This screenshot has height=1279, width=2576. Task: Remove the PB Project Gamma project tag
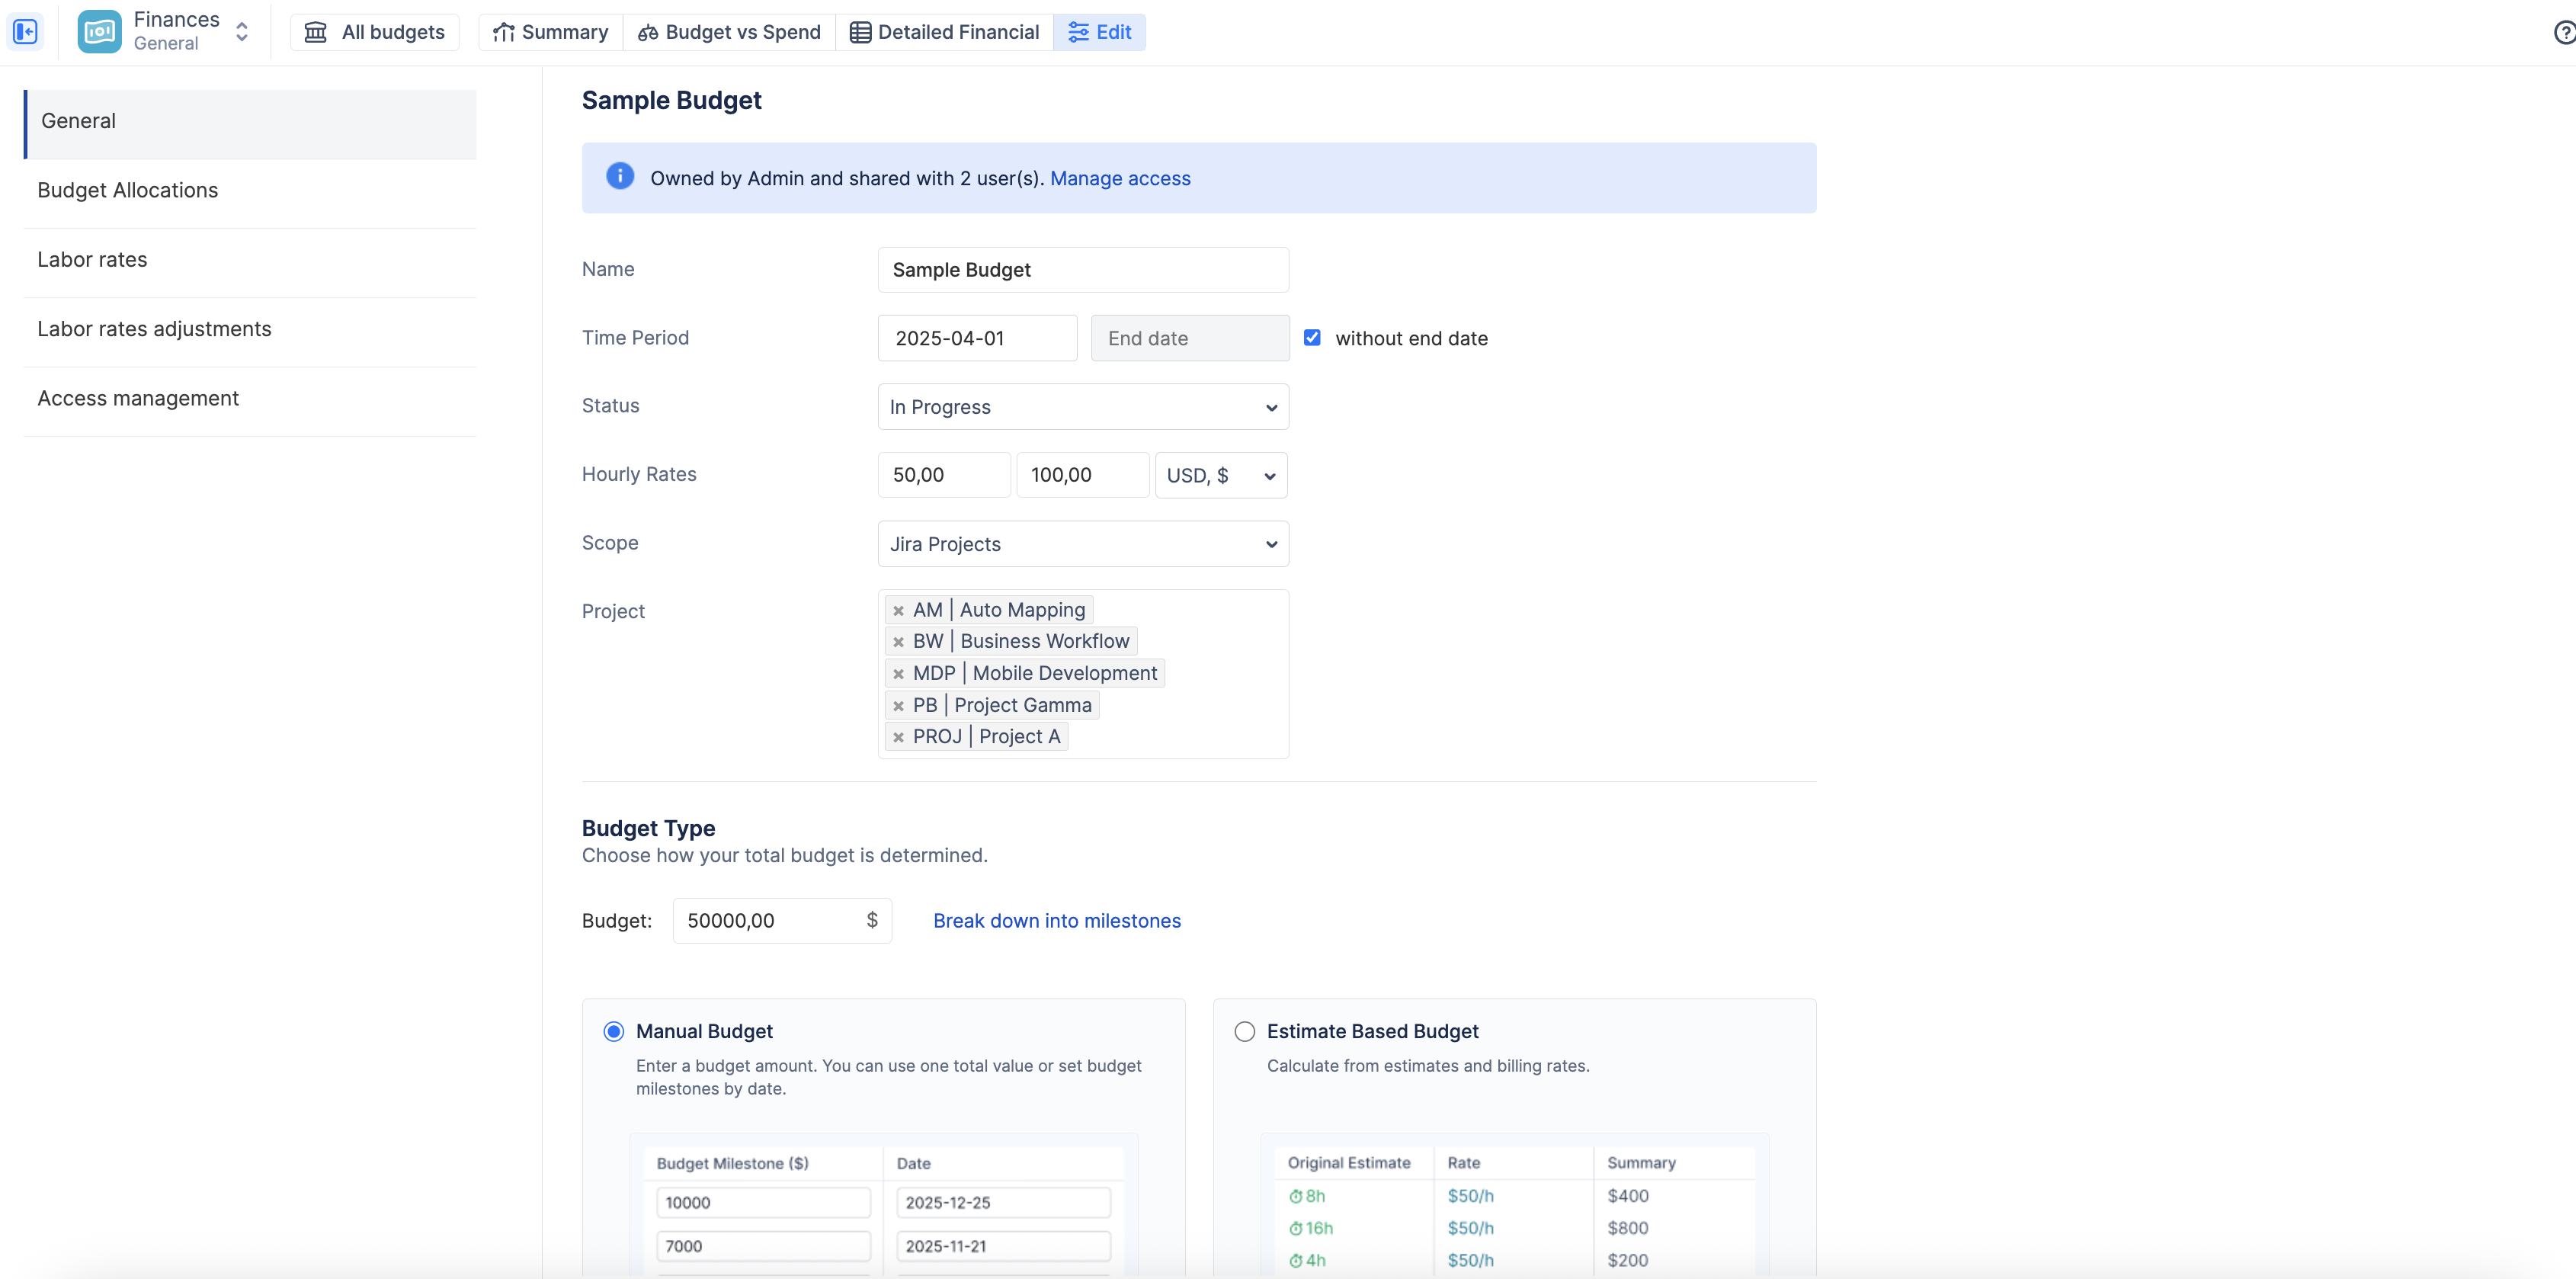click(x=898, y=706)
